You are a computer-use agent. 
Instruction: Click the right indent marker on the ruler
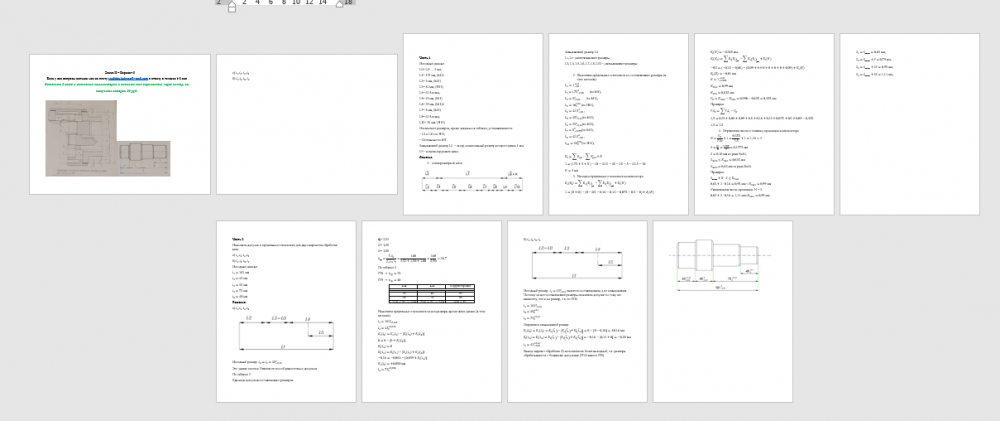pos(338,3)
